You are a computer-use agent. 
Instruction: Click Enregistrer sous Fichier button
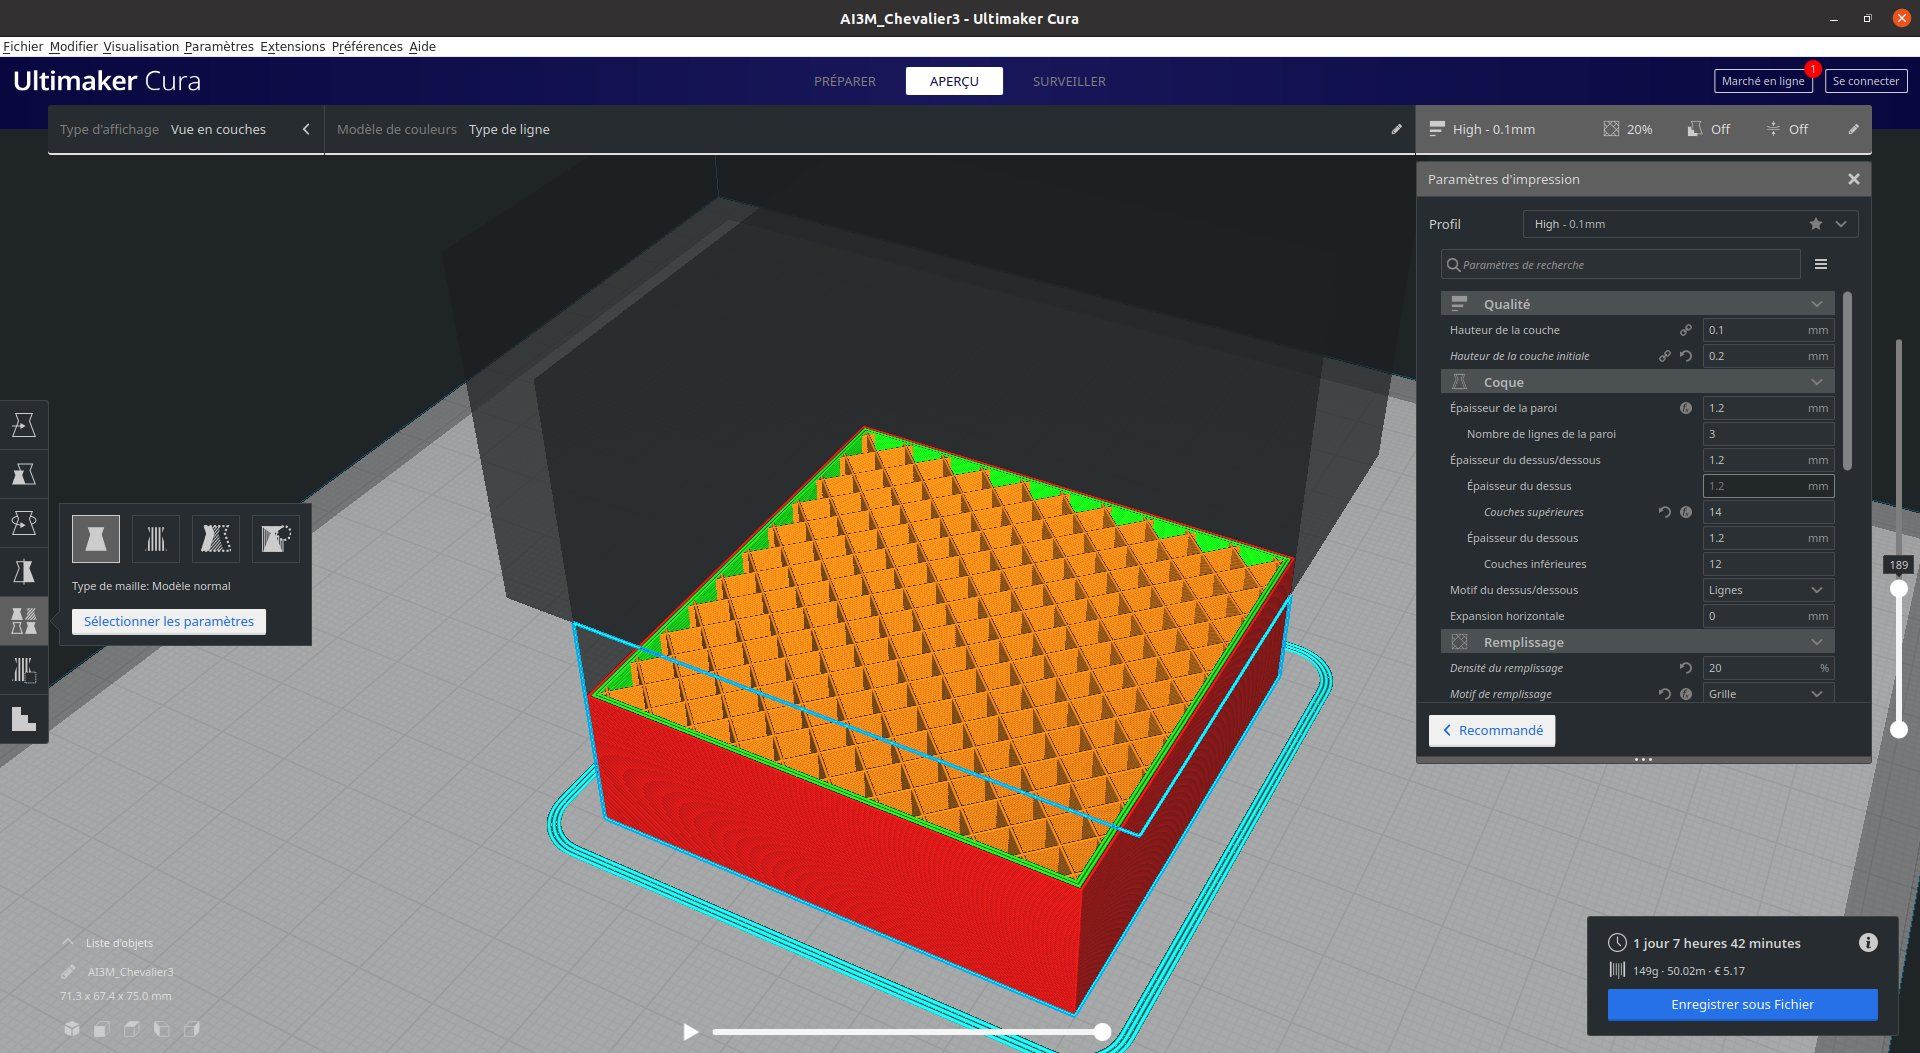point(1742,1005)
